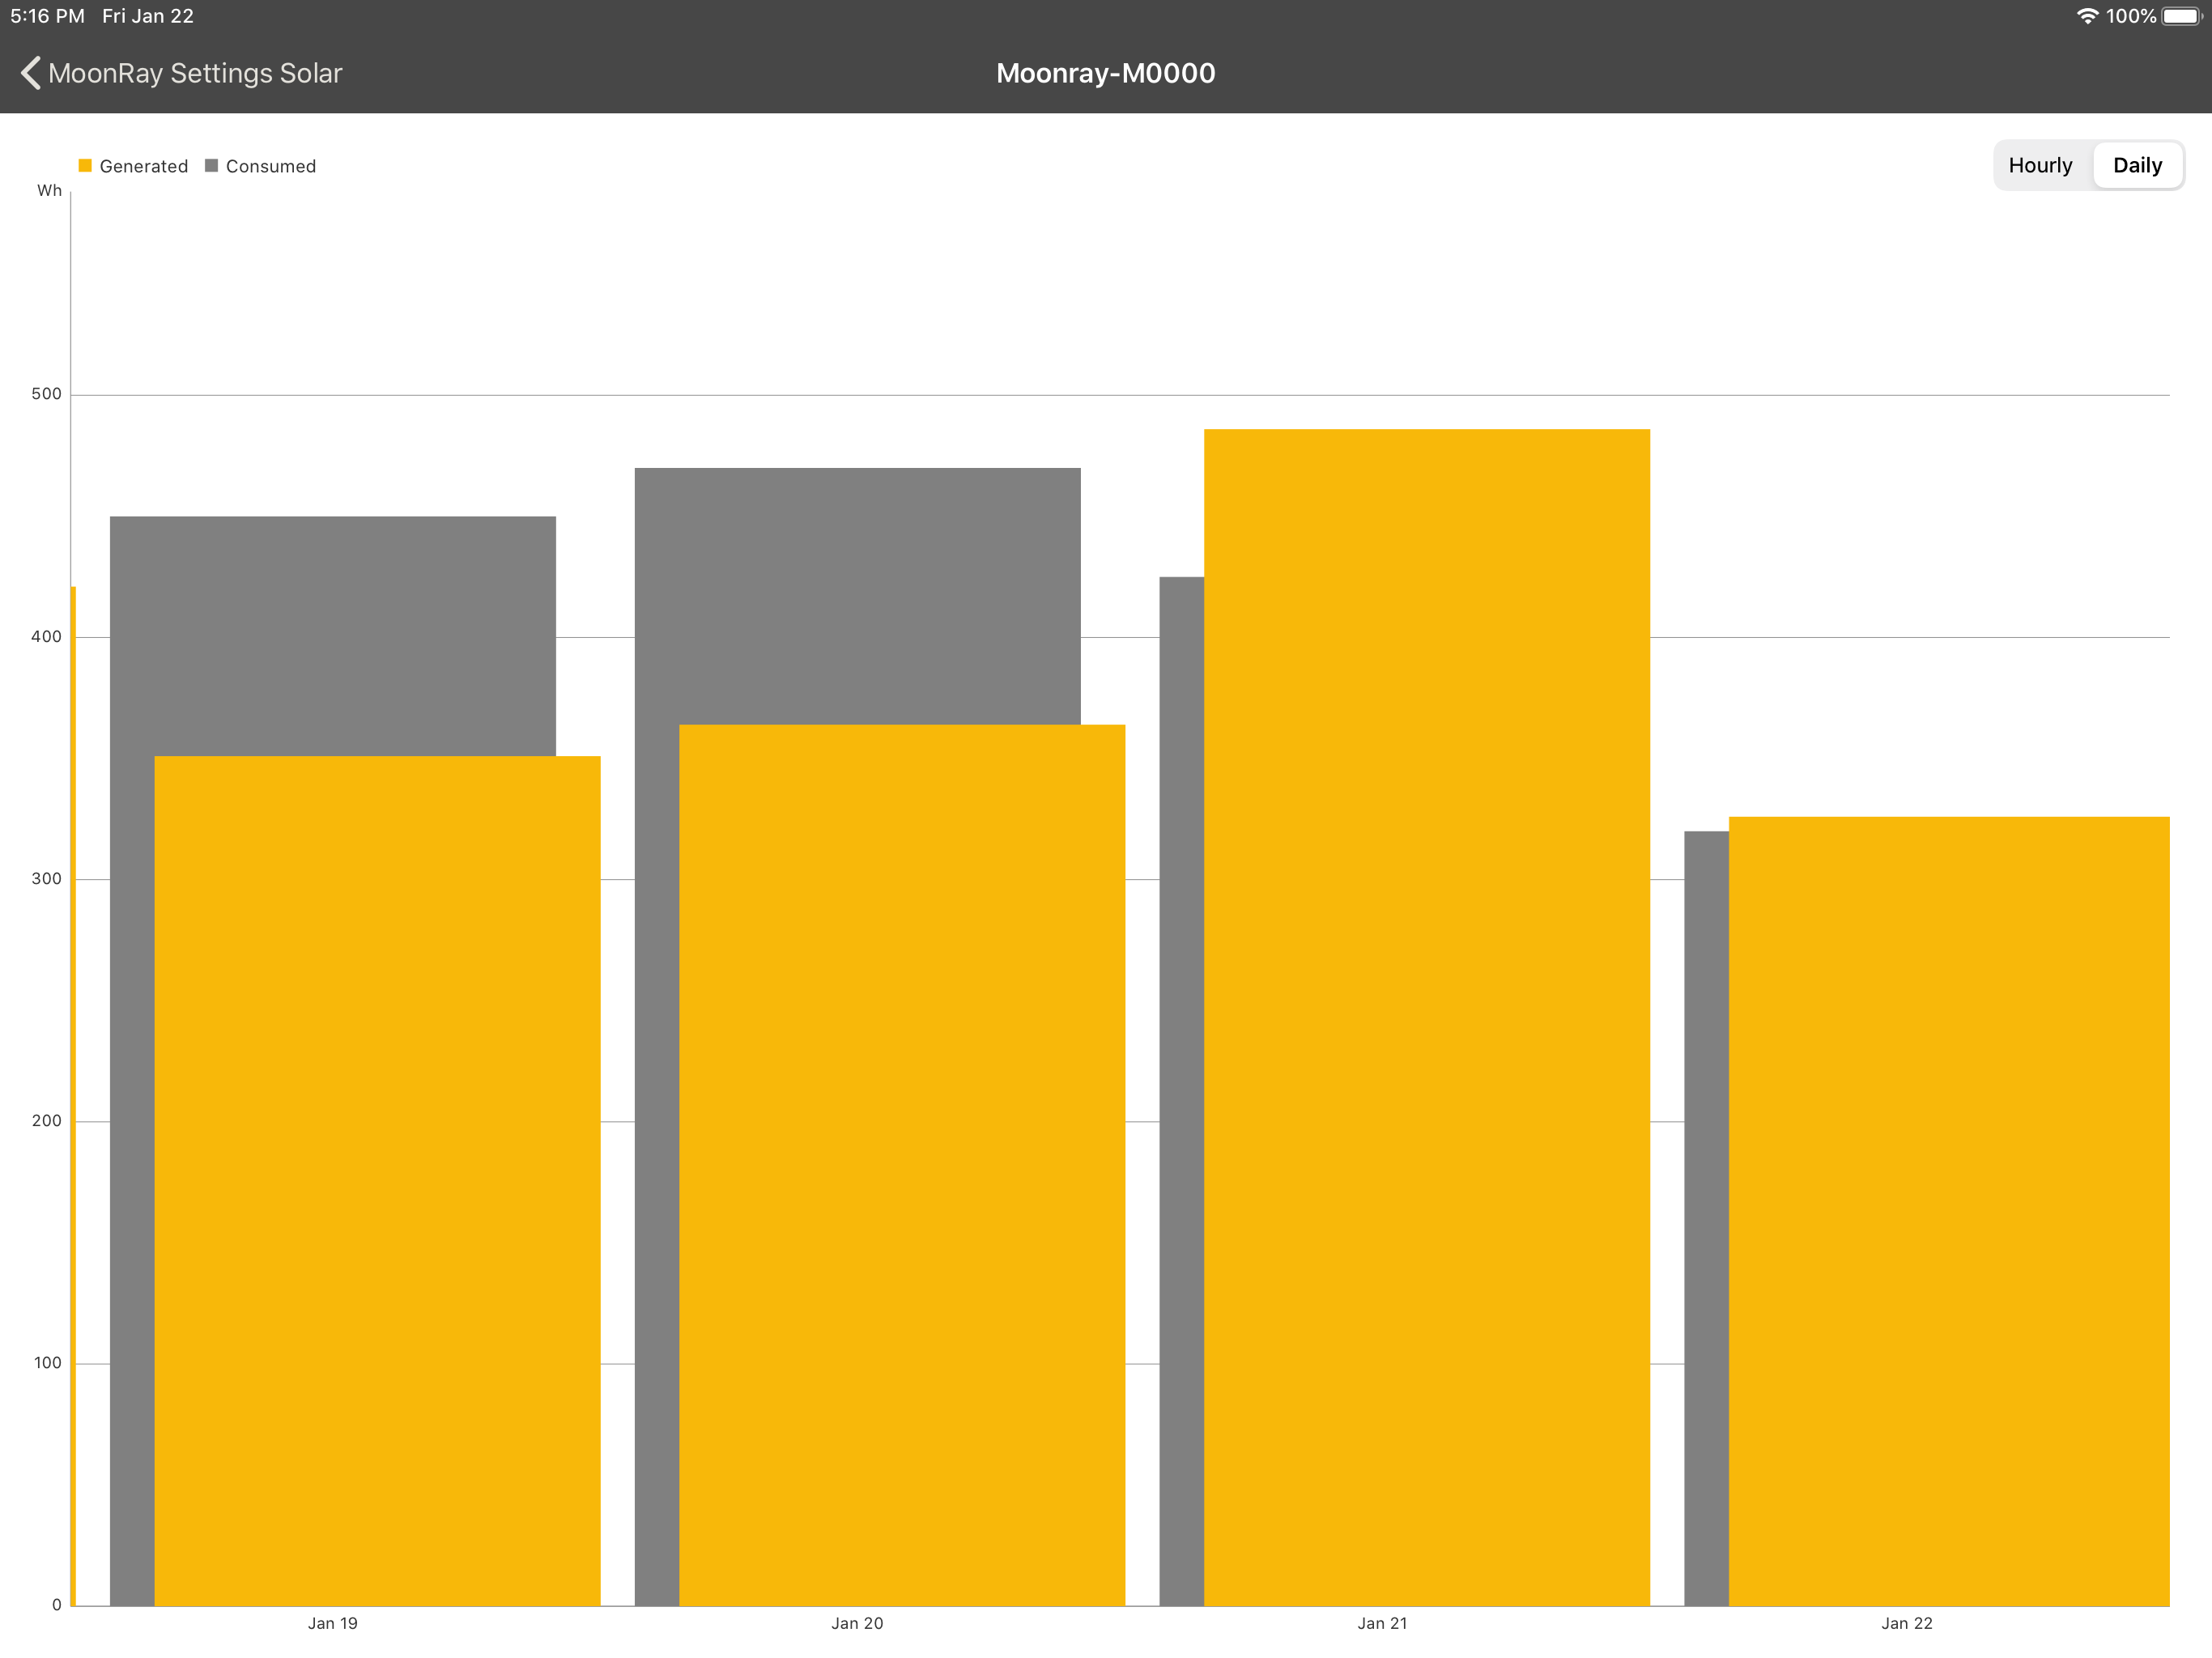Tap the 500 Wh axis label
2212x1658 pixels.
[46, 394]
